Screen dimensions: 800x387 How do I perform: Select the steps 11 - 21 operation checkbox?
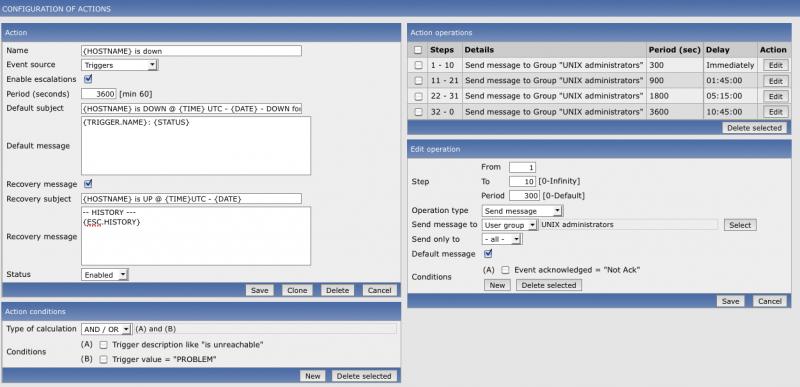click(418, 81)
